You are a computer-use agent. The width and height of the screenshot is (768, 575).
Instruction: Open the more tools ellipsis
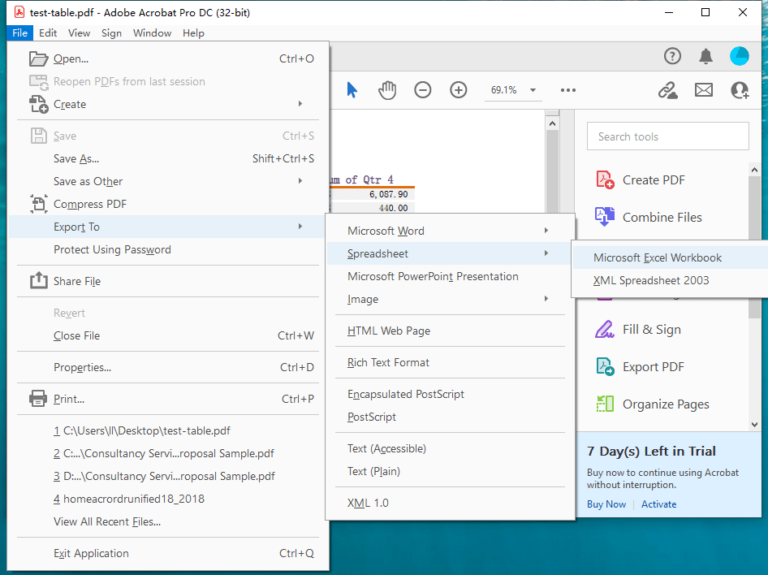tap(568, 90)
